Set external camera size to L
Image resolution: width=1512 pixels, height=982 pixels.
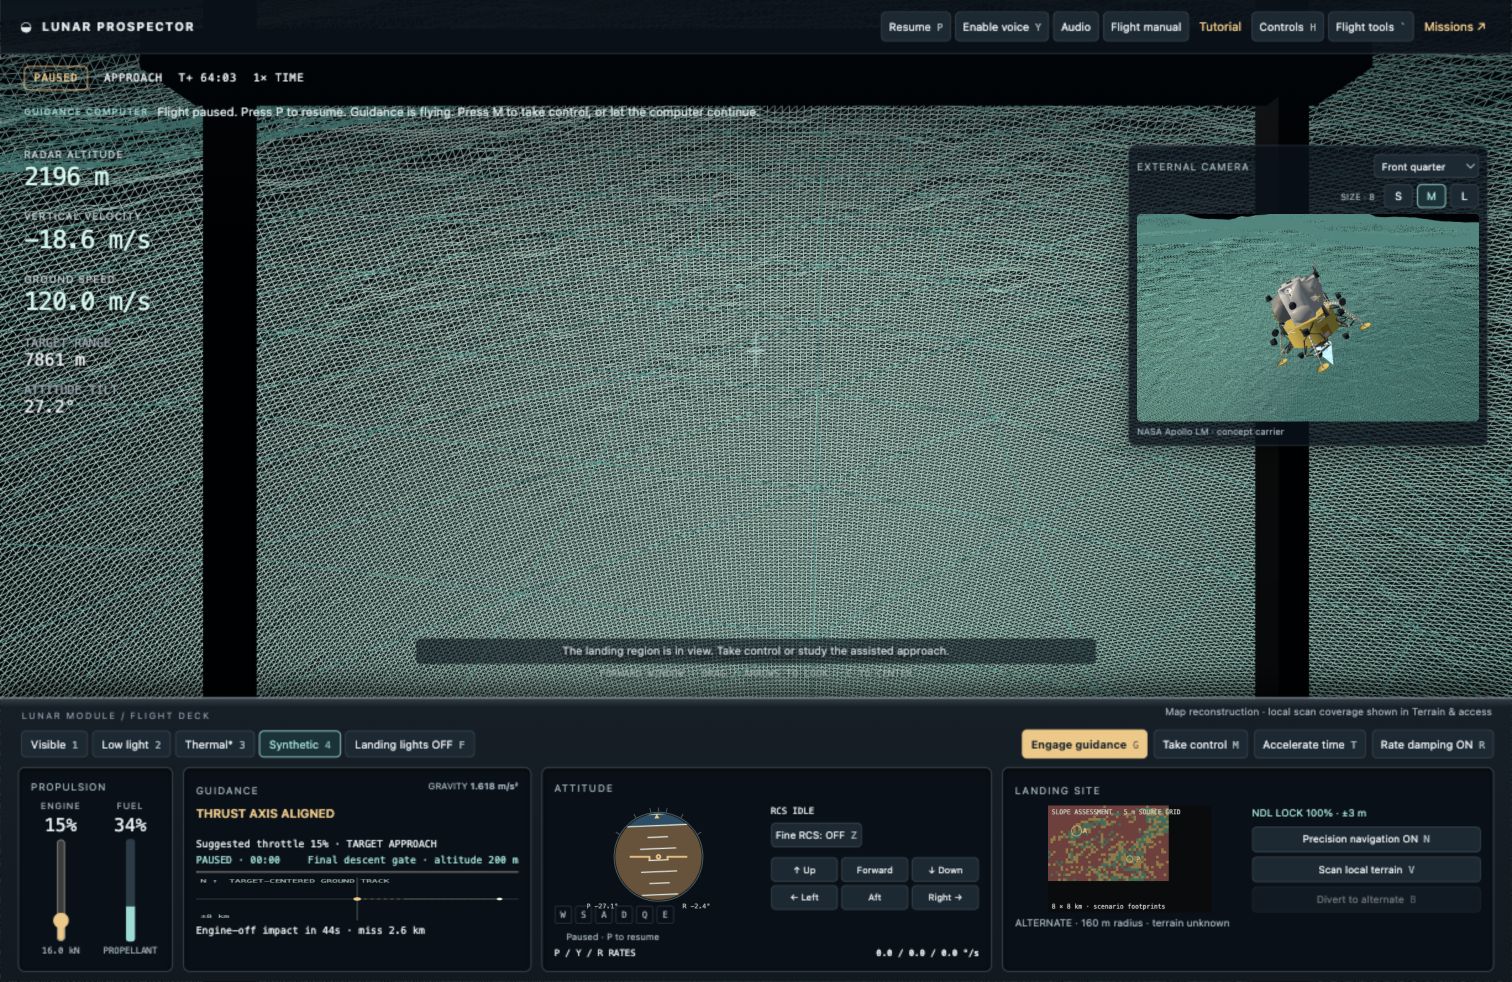pos(1464,196)
